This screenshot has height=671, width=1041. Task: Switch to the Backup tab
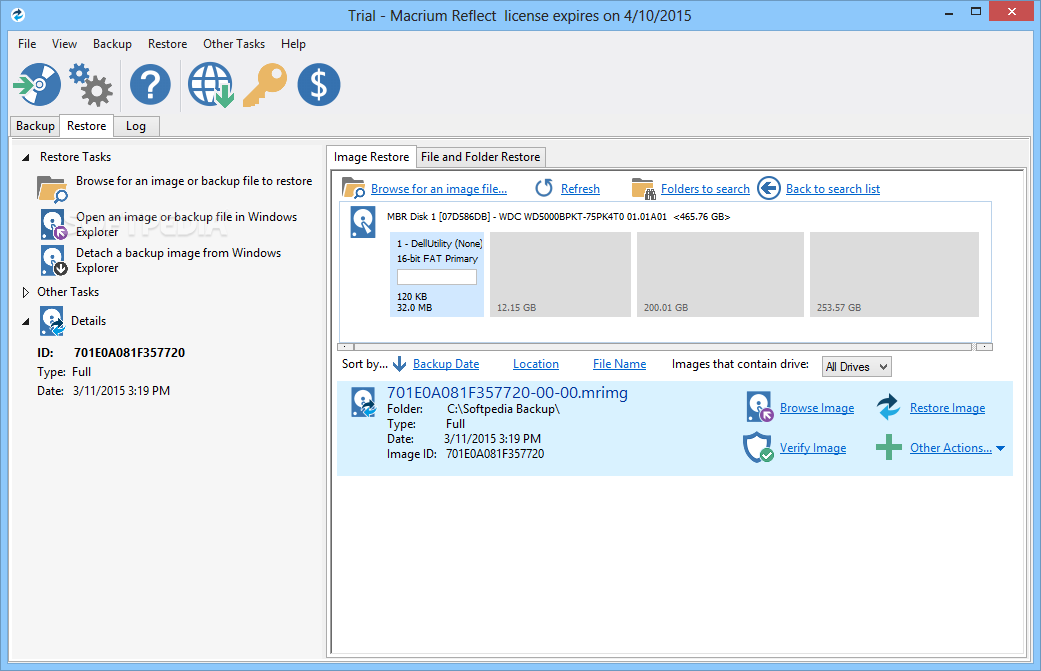coord(35,126)
